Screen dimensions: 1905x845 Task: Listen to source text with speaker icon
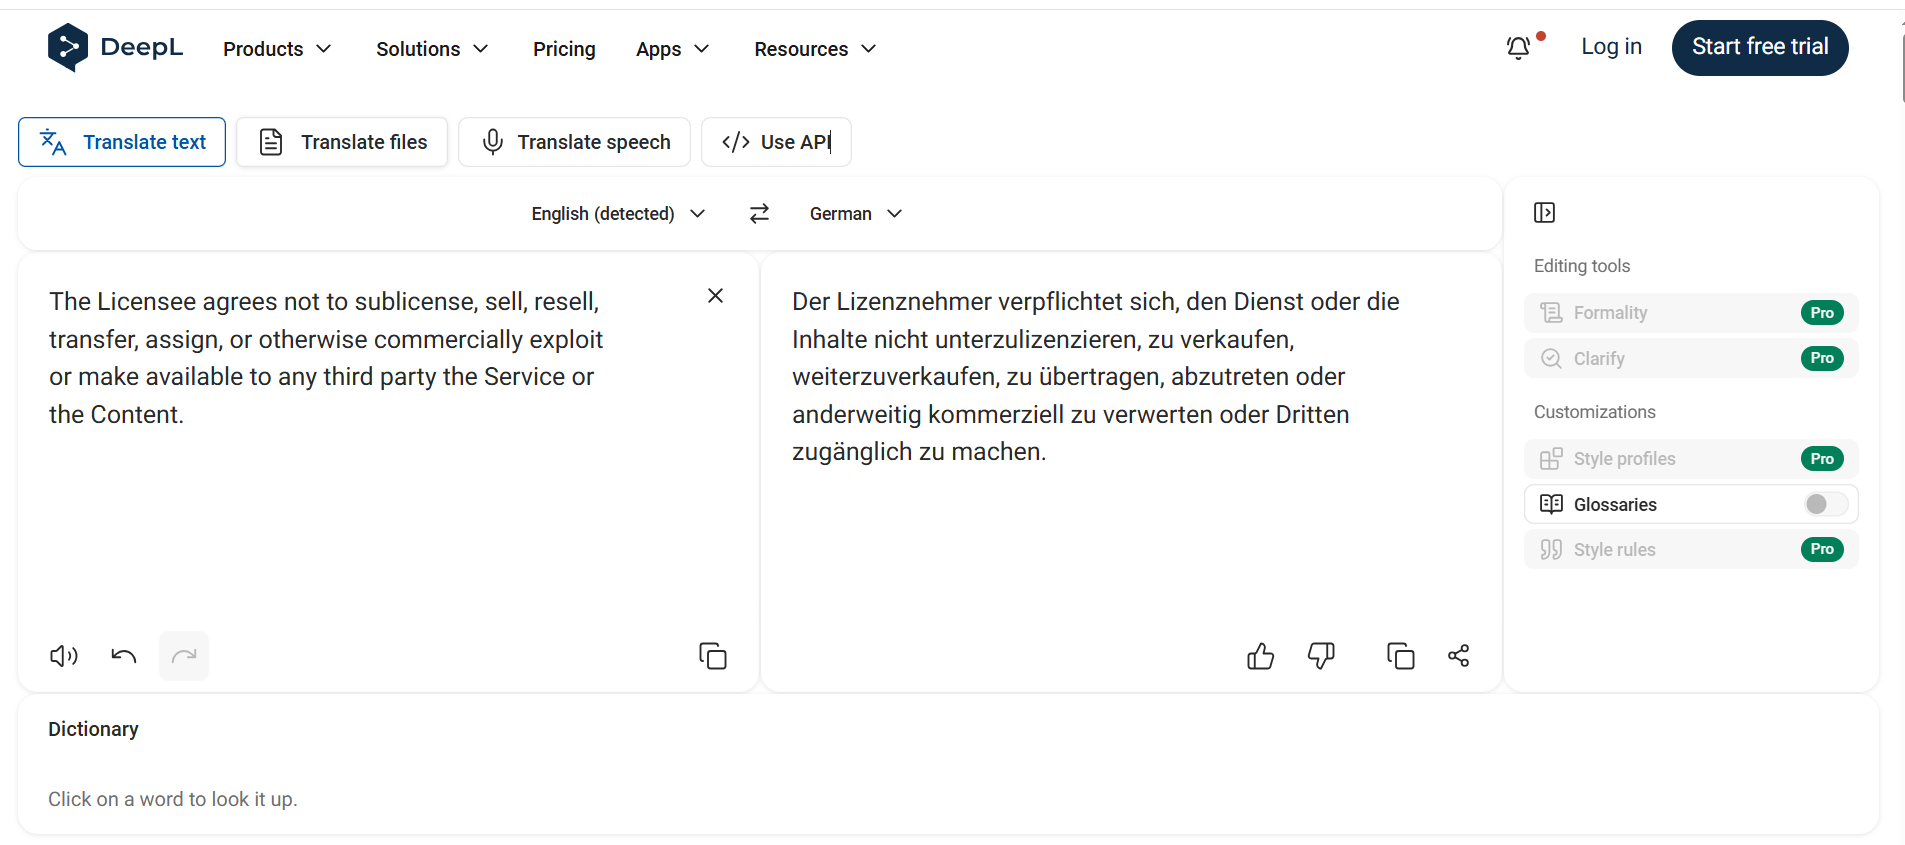[x=64, y=656]
